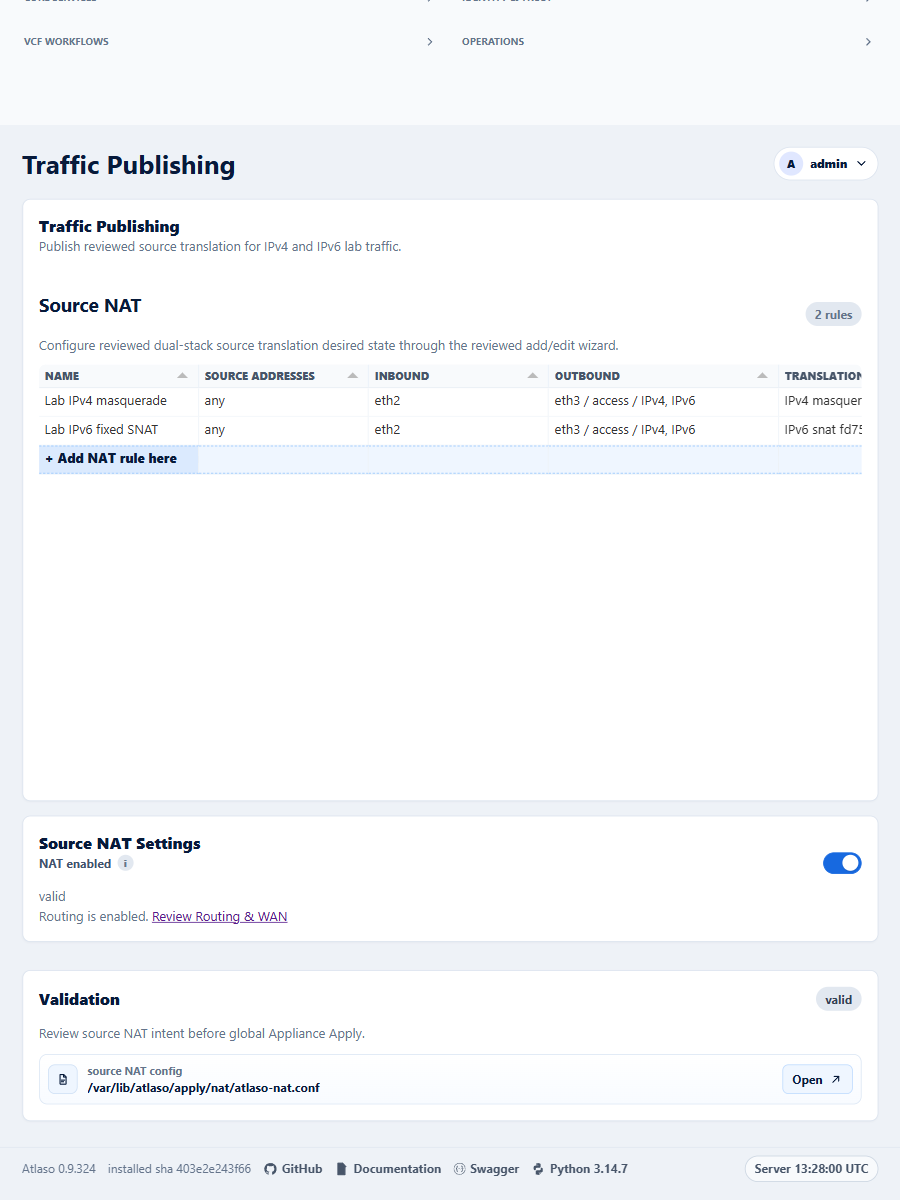Click outbound cell of Lab IPv6 fixed SNAT
The width and height of the screenshot is (900, 1200).
[x=663, y=430]
